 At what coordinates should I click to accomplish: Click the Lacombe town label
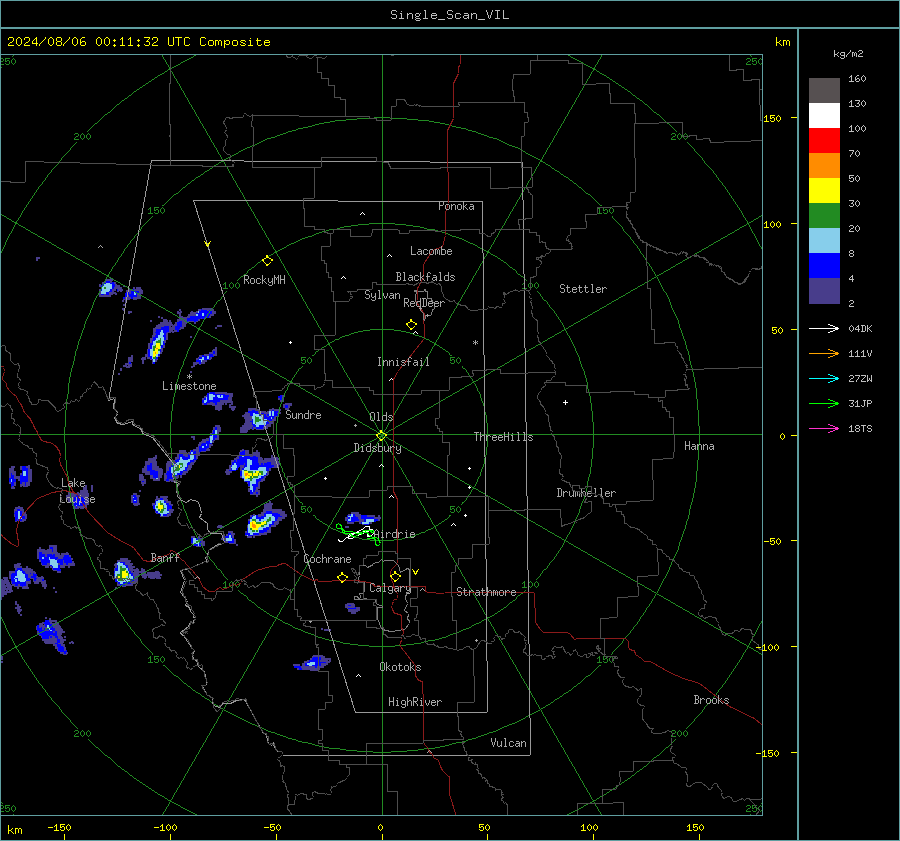click(431, 251)
